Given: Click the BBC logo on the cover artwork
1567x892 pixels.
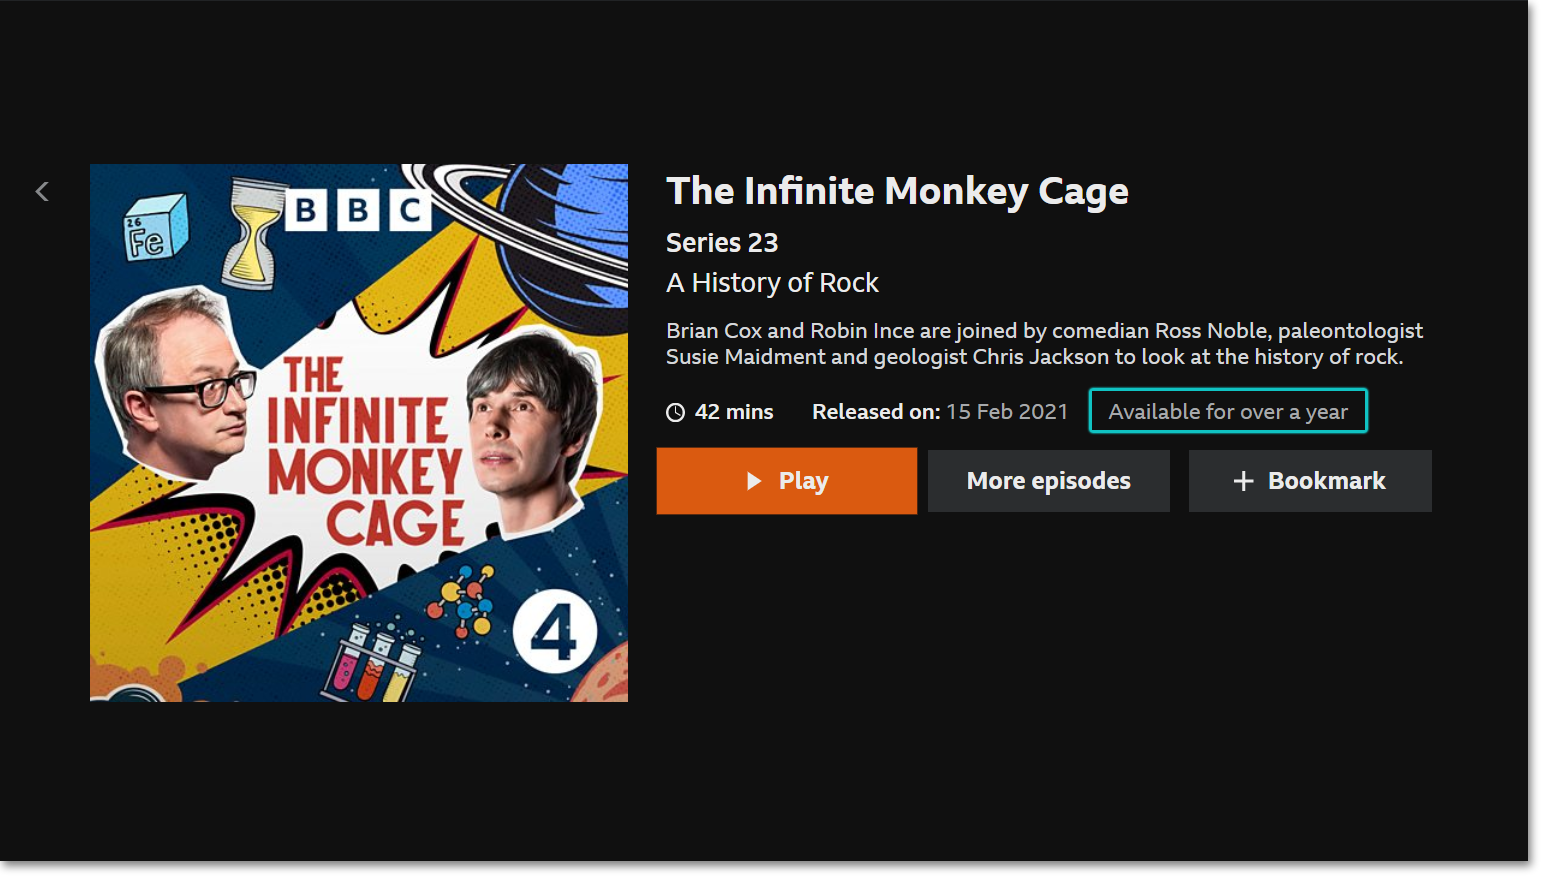Looking at the screenshot, I should [356, 212].
